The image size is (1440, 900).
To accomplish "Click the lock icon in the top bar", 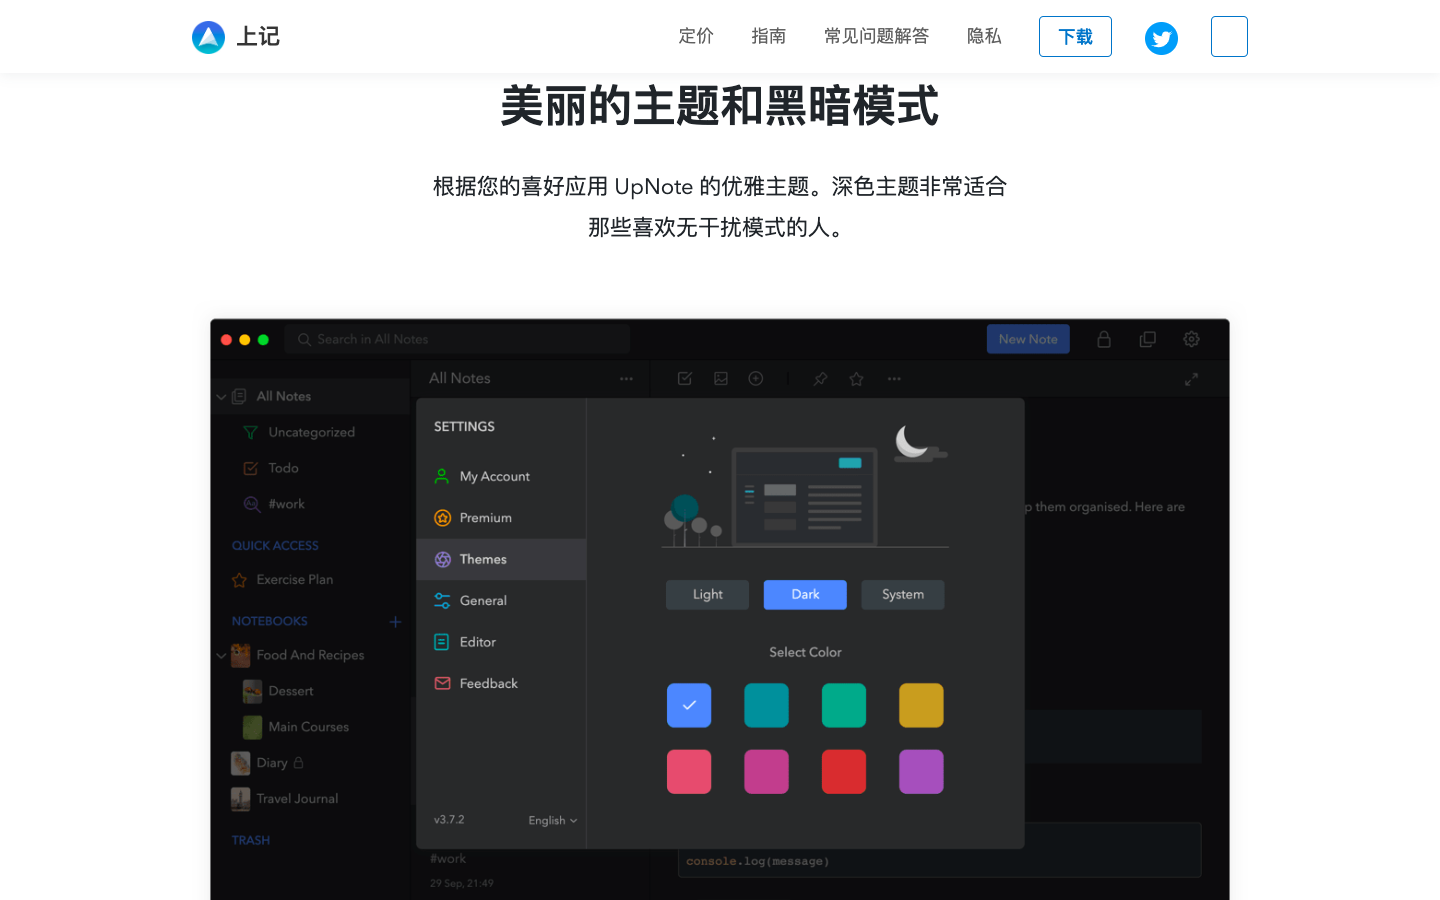I will [x=1104, y=339].
